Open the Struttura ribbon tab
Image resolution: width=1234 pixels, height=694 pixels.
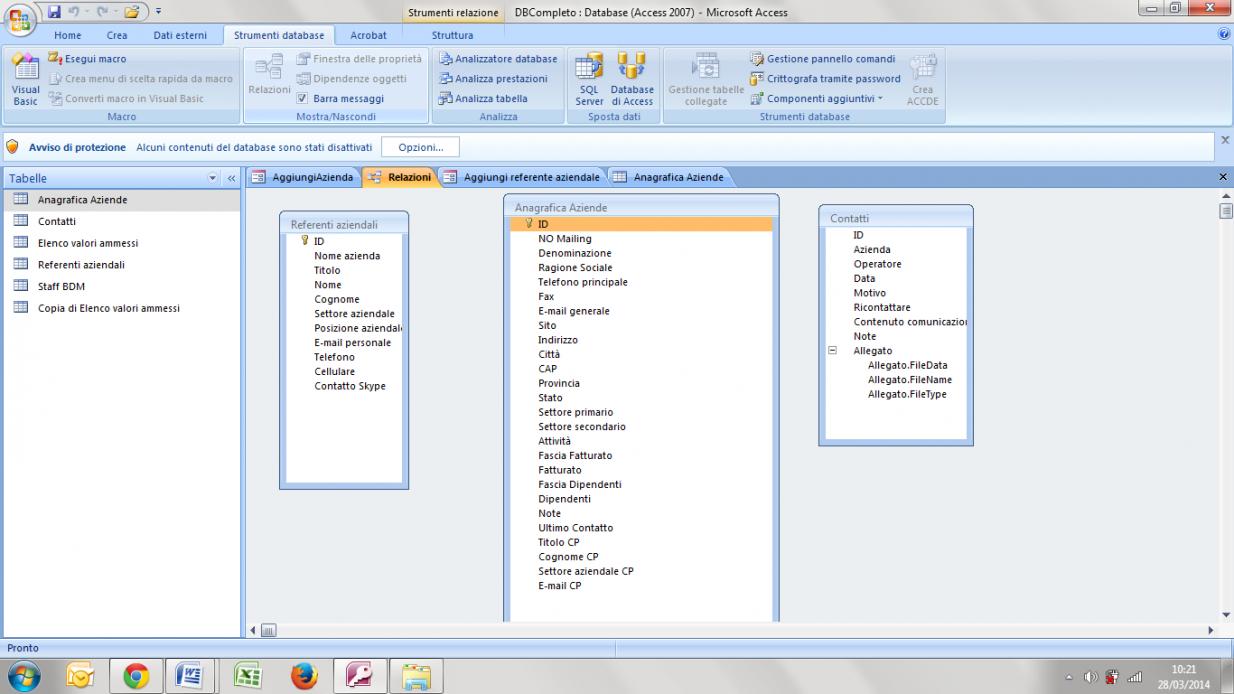click(452, 35)
